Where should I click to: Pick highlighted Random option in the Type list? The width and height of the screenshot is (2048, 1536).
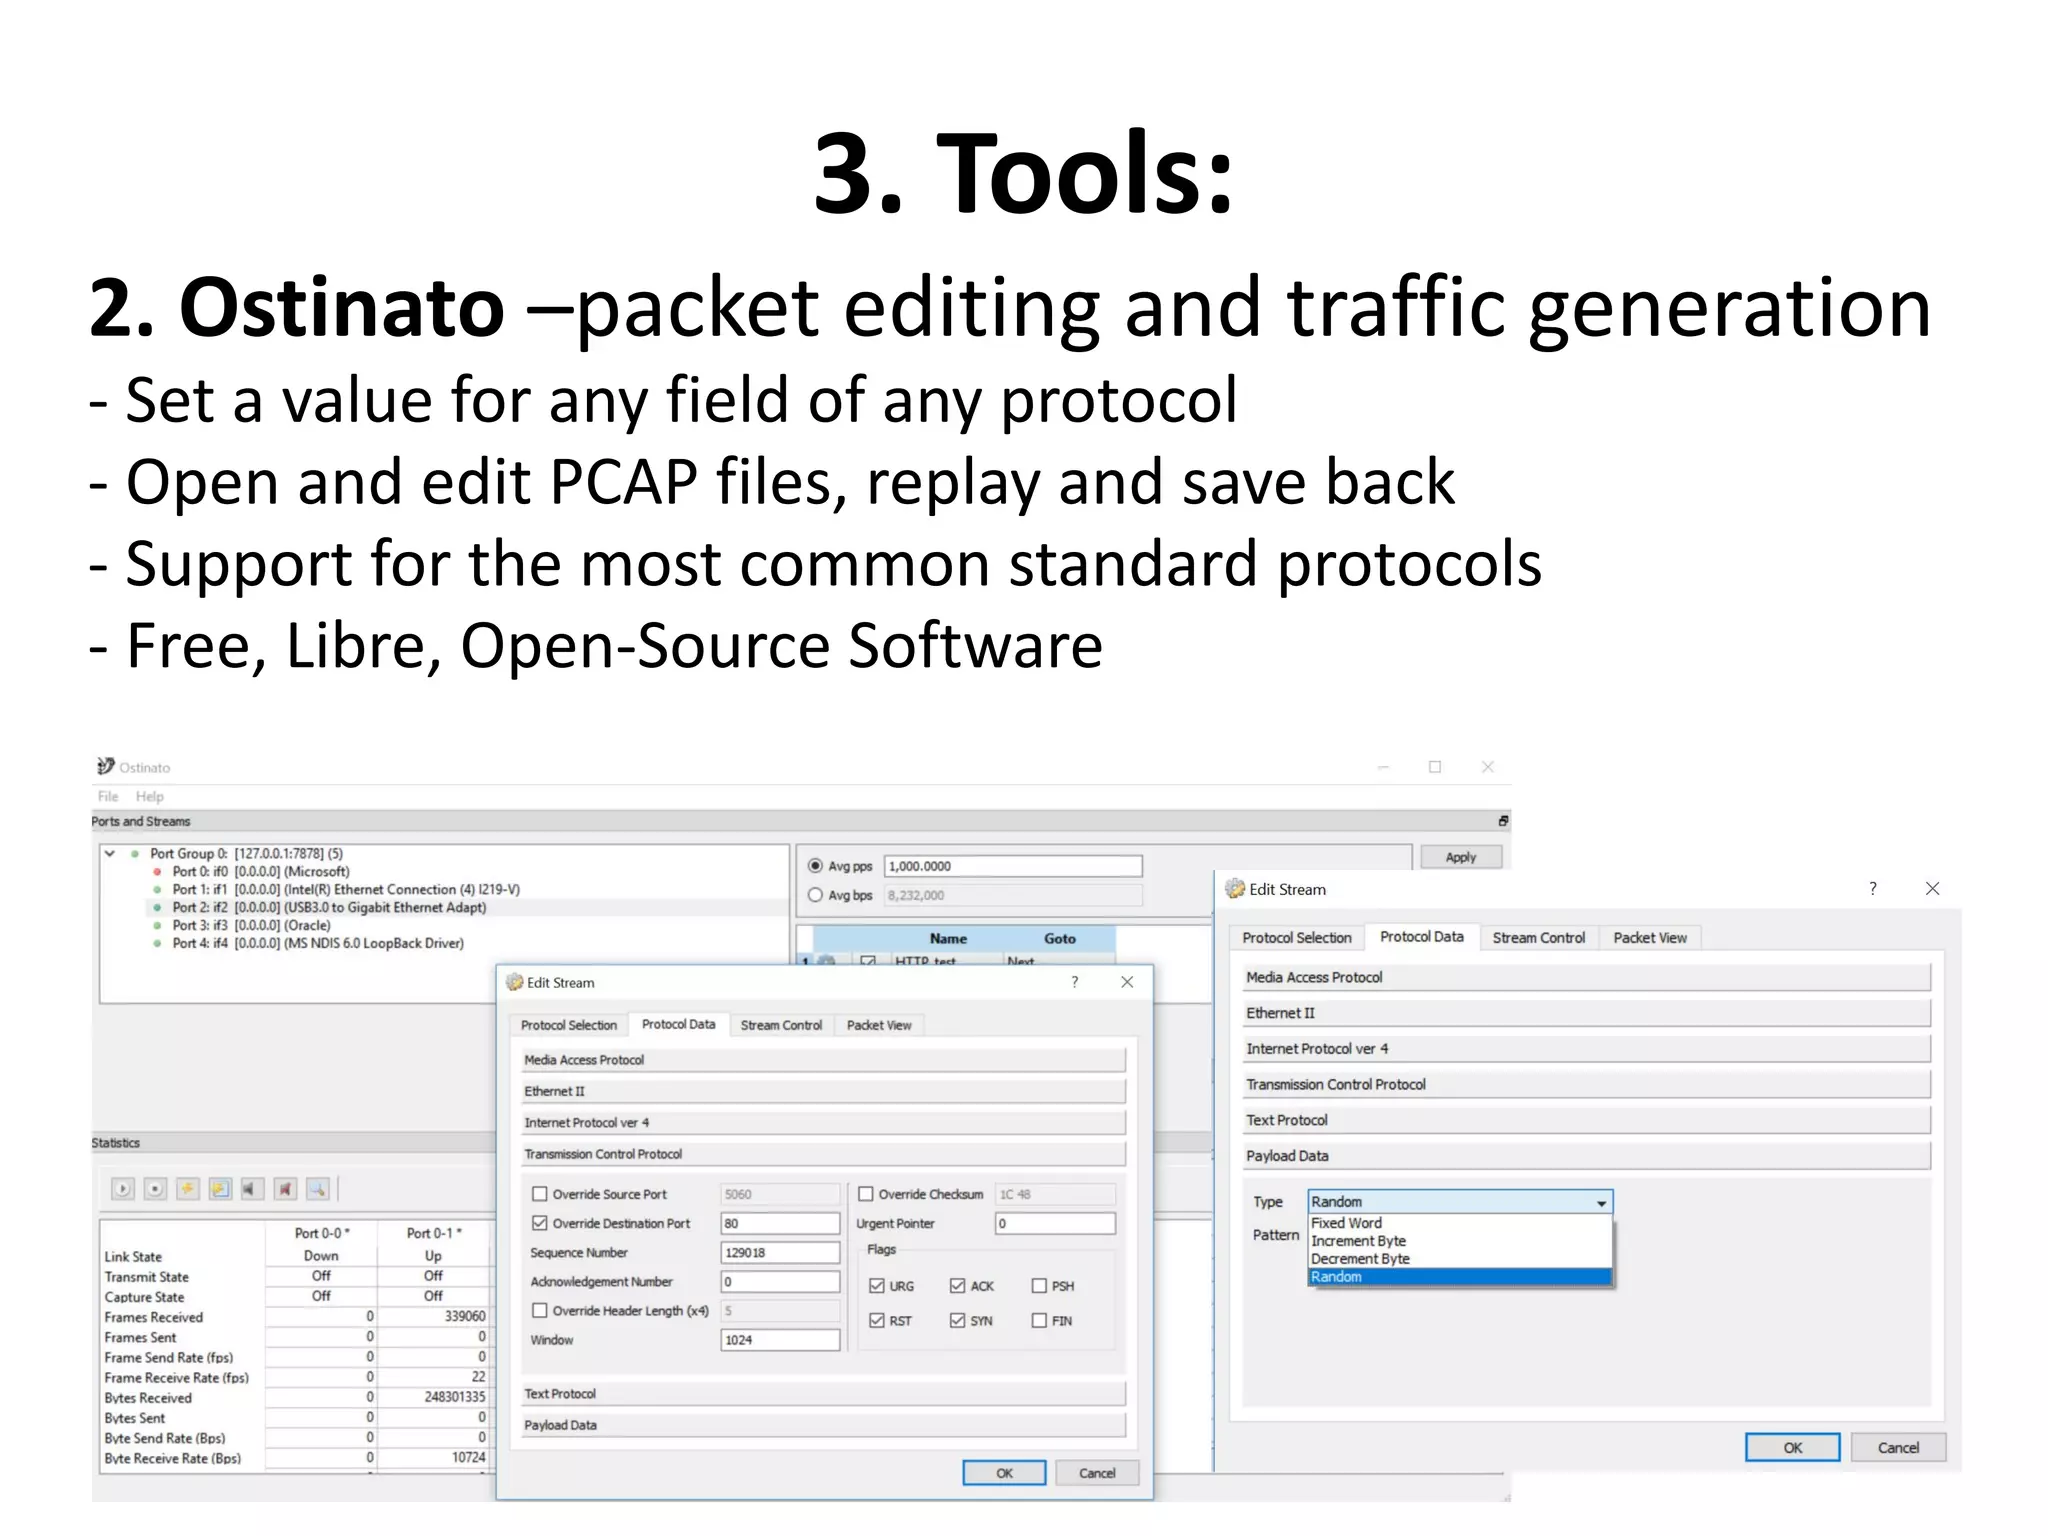[1460, 1277]
